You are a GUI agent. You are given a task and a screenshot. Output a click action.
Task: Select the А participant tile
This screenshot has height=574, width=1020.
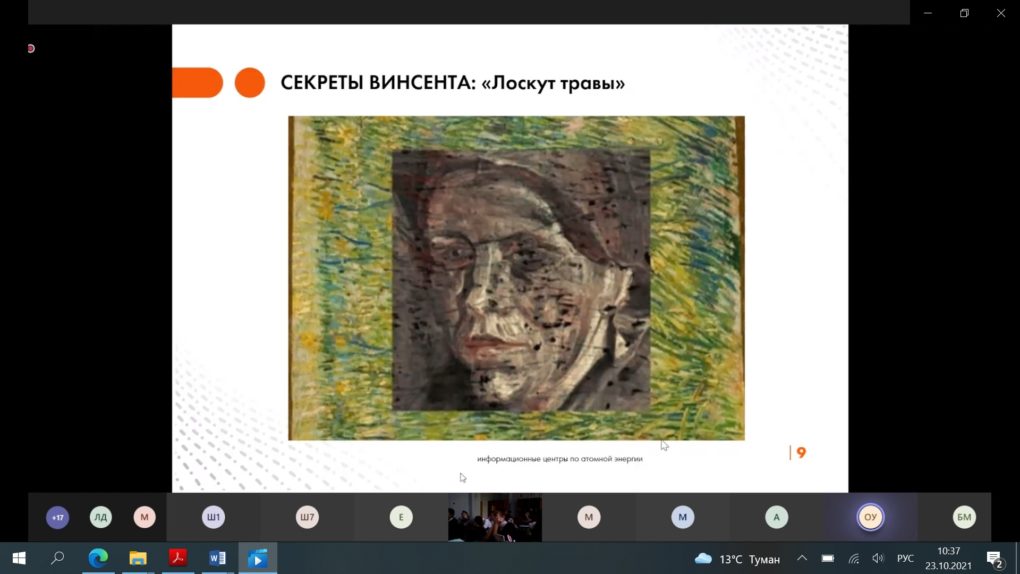tap(776, 517)
